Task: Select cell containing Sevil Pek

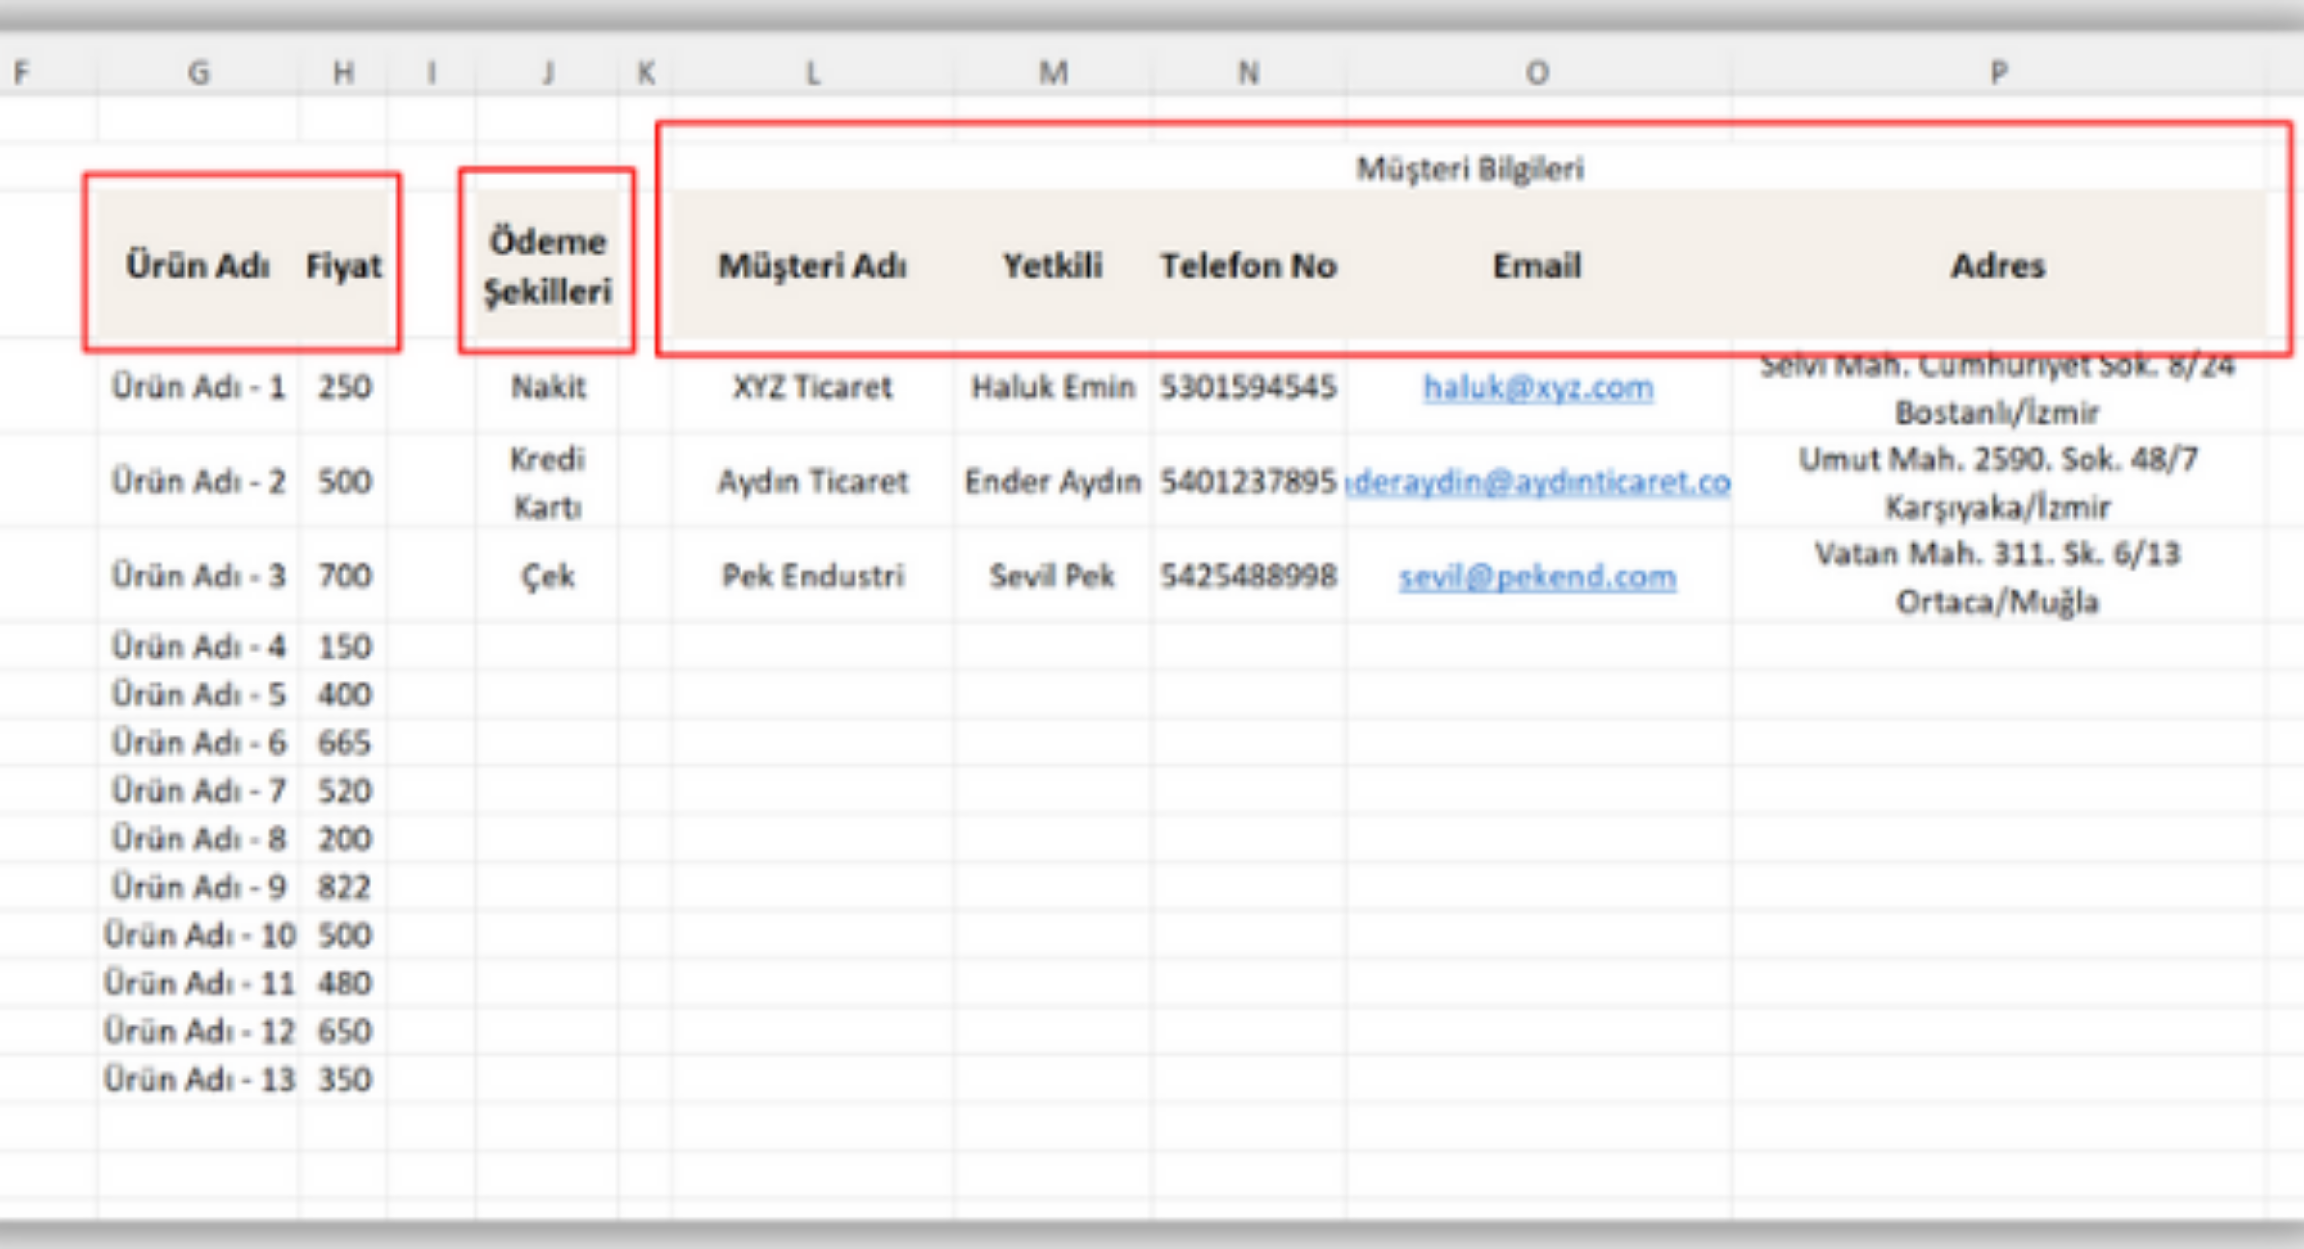Action: coord(1052,576)
